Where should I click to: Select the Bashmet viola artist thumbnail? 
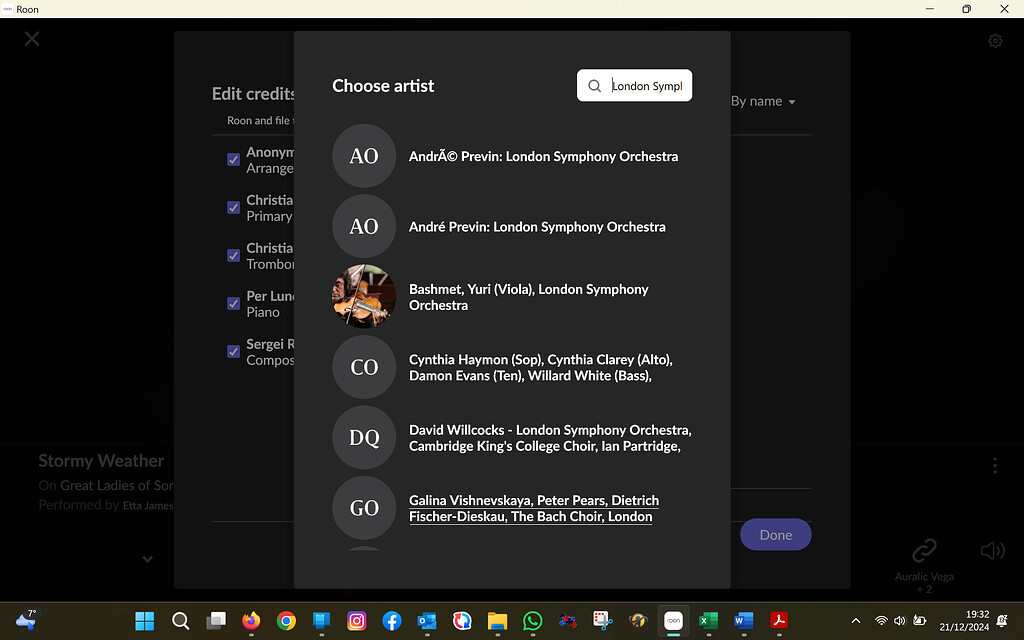point(363,296)
